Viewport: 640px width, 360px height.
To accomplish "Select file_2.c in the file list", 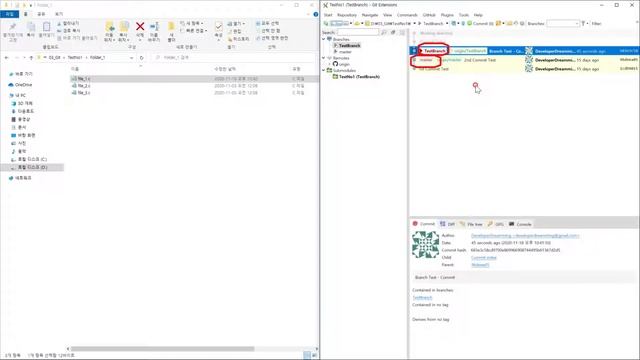I will [84, 86].
